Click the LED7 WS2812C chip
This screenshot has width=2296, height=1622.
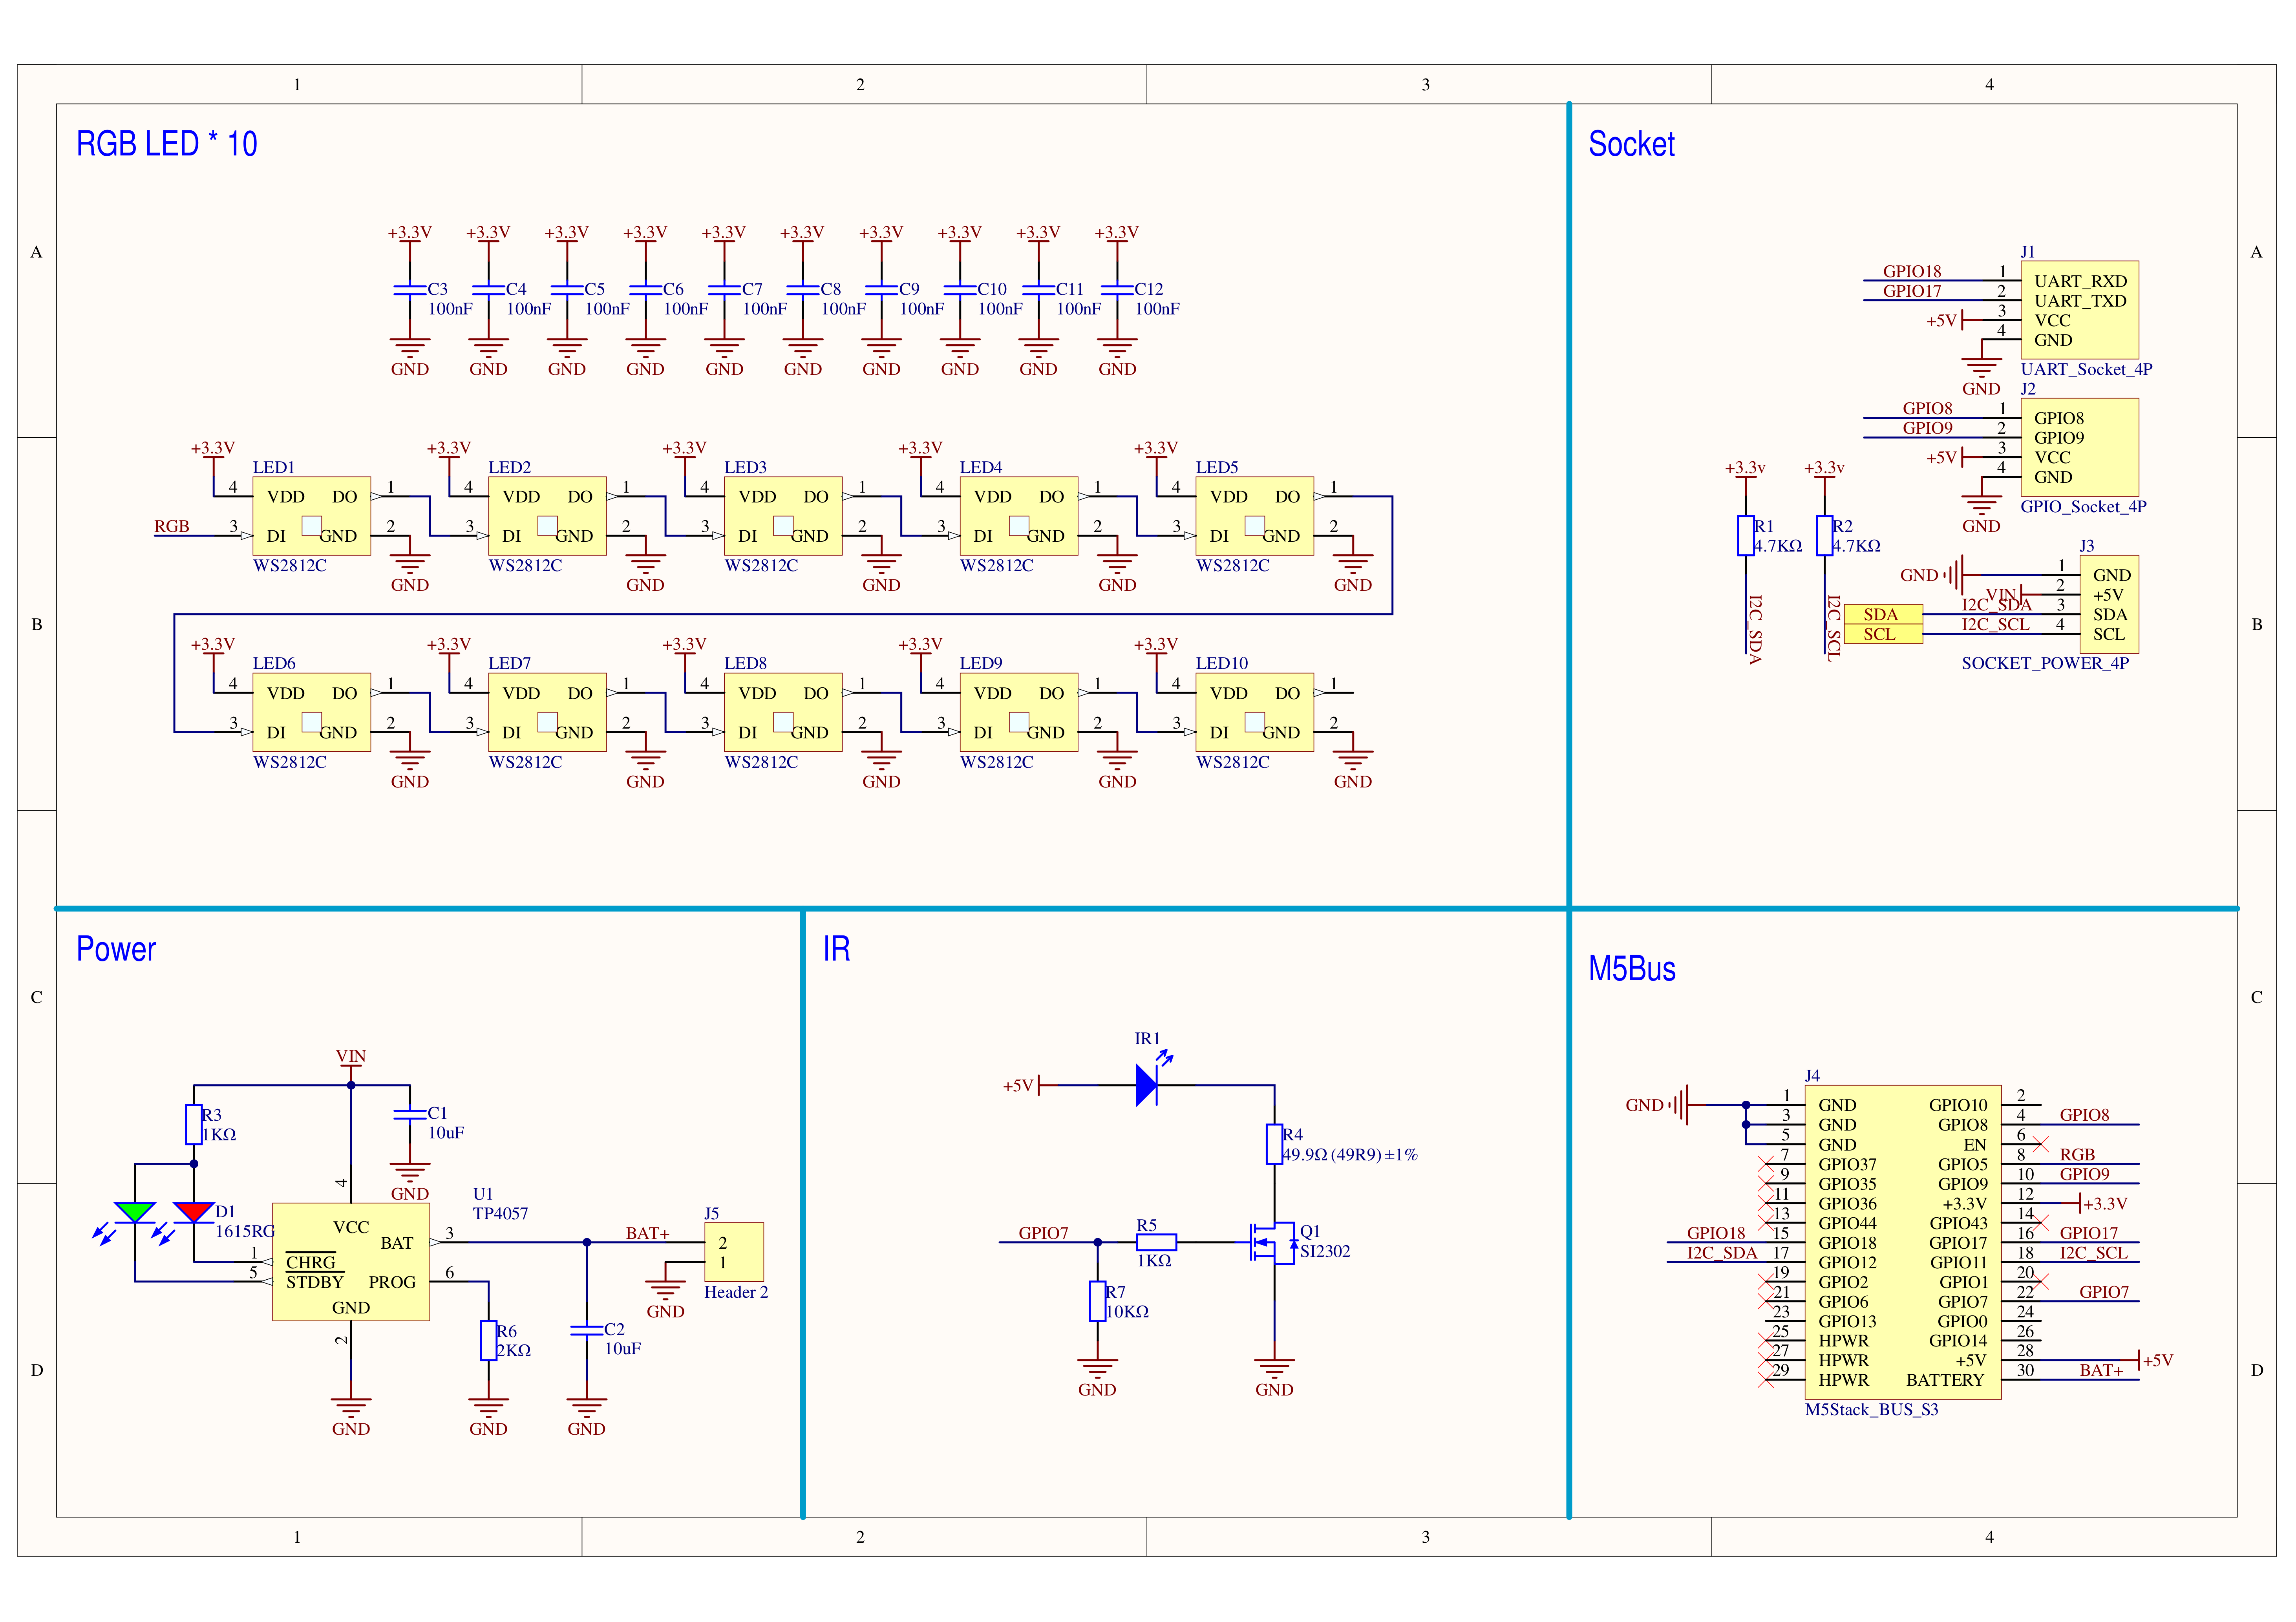coord(547,712)
